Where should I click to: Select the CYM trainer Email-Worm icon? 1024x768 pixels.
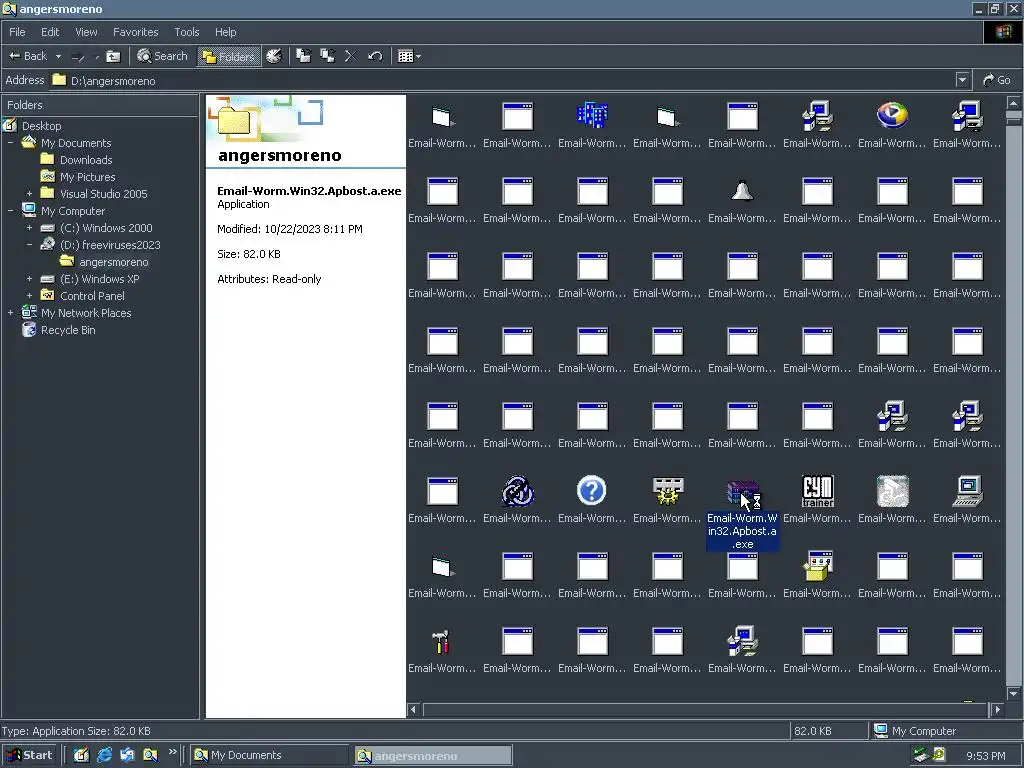click(818, 490)
